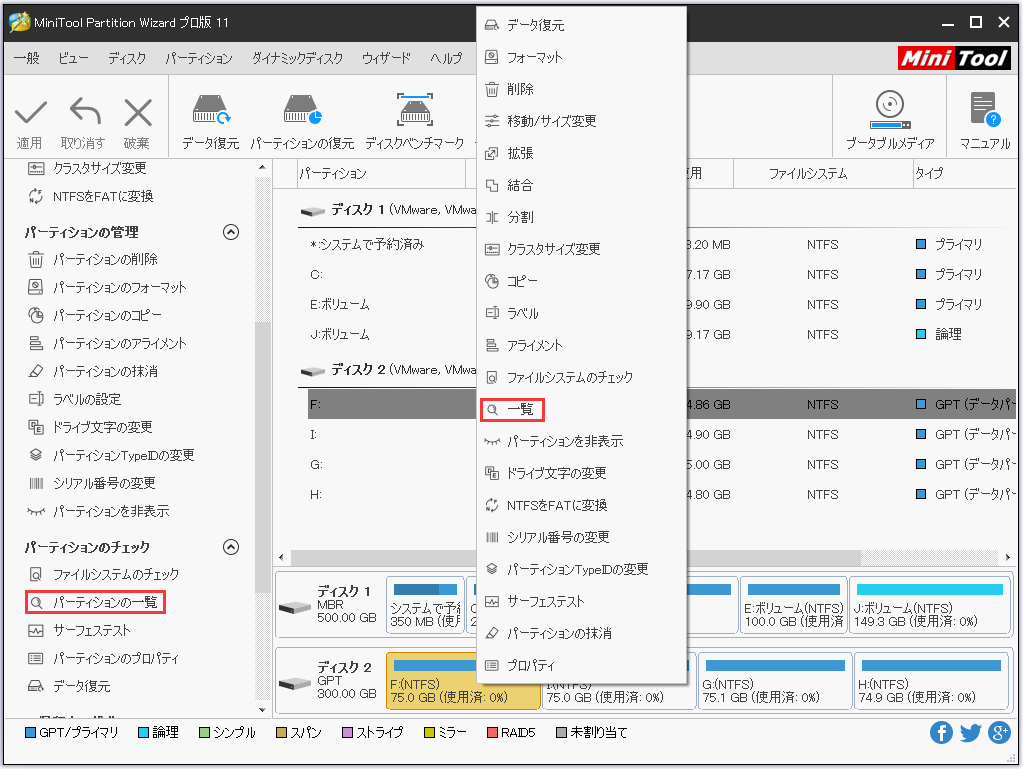Open パーティションの復元 toolbar tool

(301, 111)
